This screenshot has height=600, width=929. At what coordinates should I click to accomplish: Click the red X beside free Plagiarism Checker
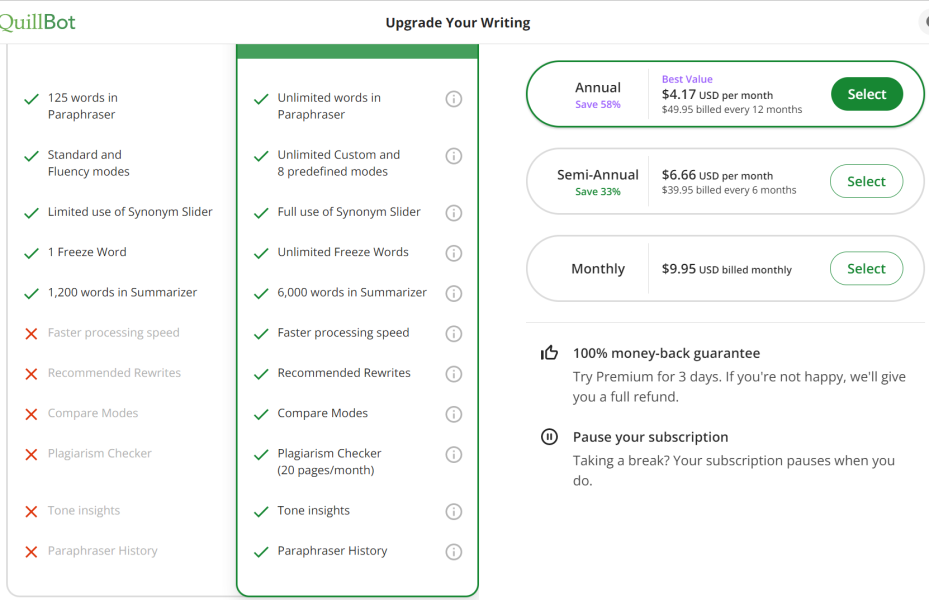(31, 455)
